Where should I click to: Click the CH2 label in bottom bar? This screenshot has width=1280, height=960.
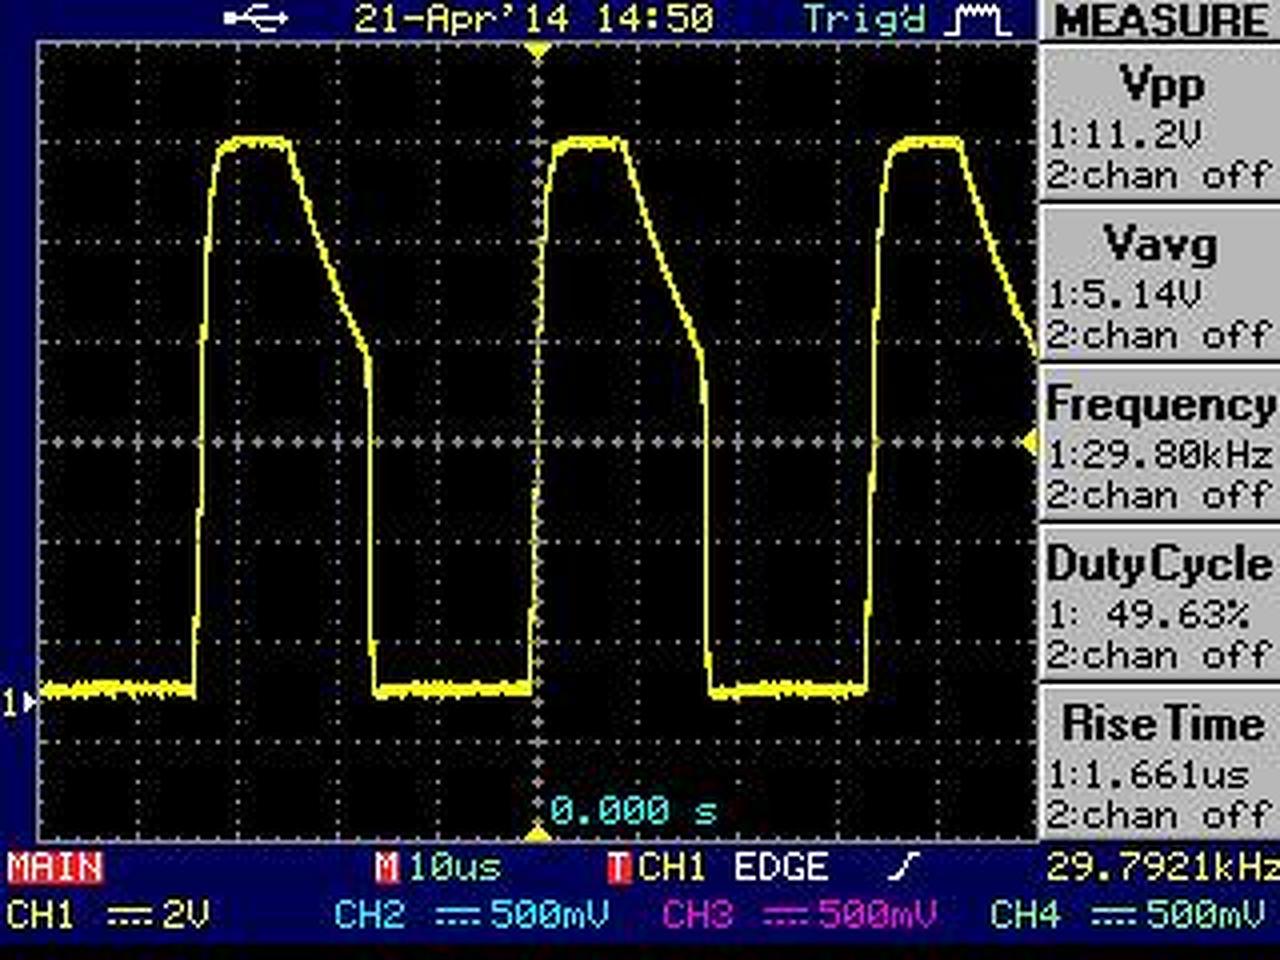[369, 914]
